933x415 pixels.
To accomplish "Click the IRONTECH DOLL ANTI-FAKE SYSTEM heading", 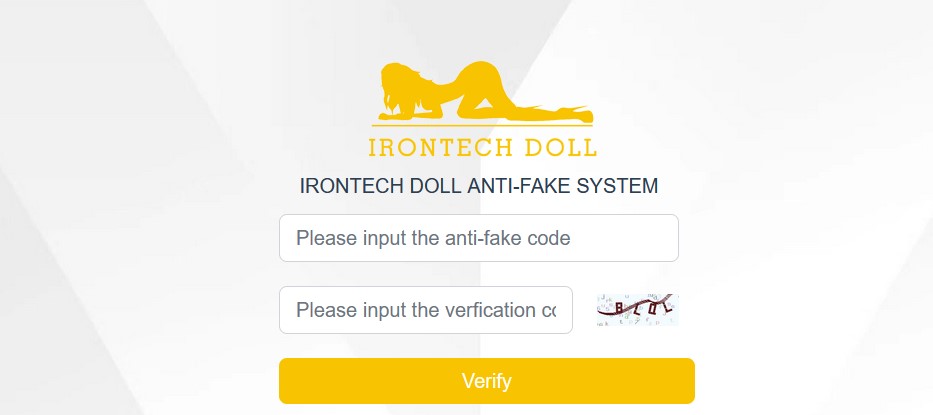I will coord(479,186).
